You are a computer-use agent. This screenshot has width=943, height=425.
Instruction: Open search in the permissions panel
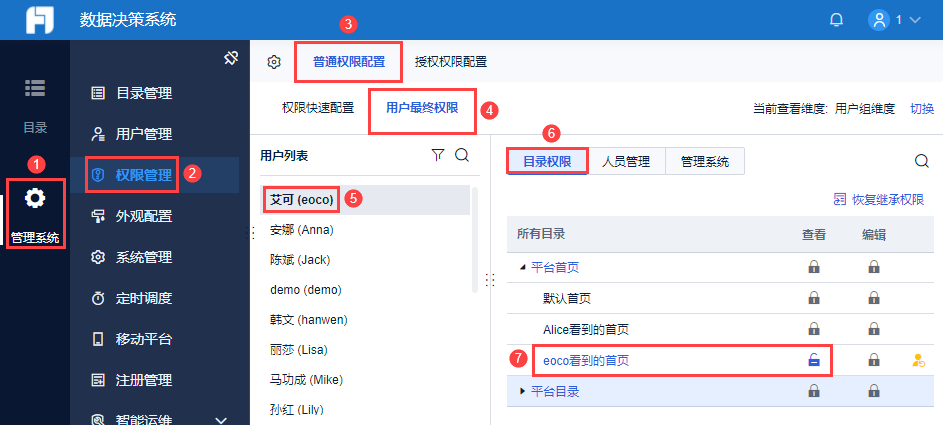pyautogui.click(x=921, y=161)
